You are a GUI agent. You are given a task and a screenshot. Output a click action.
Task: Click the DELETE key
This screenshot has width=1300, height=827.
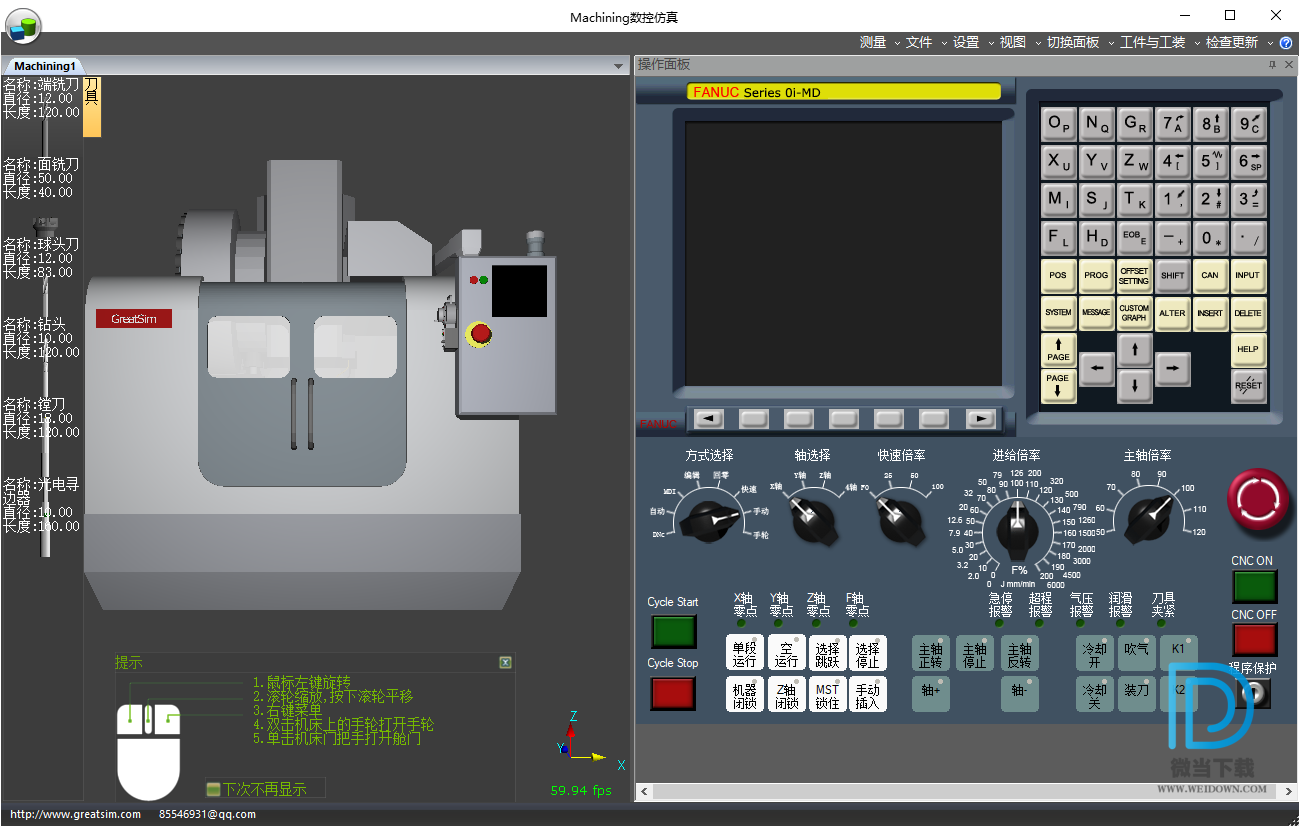tap(1248, 313)
